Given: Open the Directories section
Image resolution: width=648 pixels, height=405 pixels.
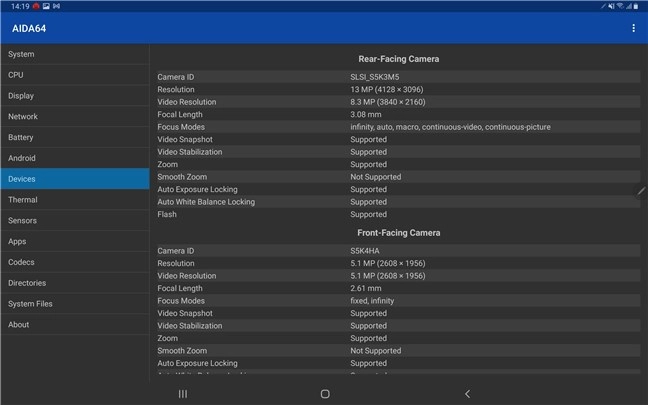Looking at the screenshot, I should tap(75, 283).
